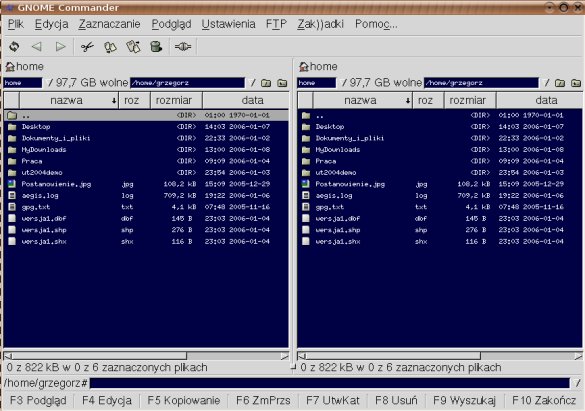The height and width of the screenshot is (411, 585).
Task: Select Dokumenty_i_pliki in left pane
Action: click(x=146, y=138)
